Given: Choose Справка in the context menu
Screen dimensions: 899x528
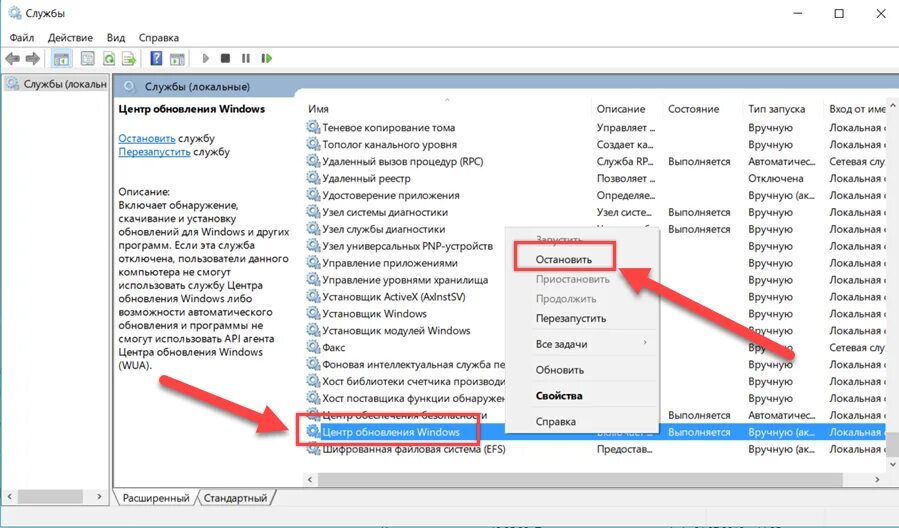Looking at the screenshot, I should pyautogui.click(x=556, y=421).
